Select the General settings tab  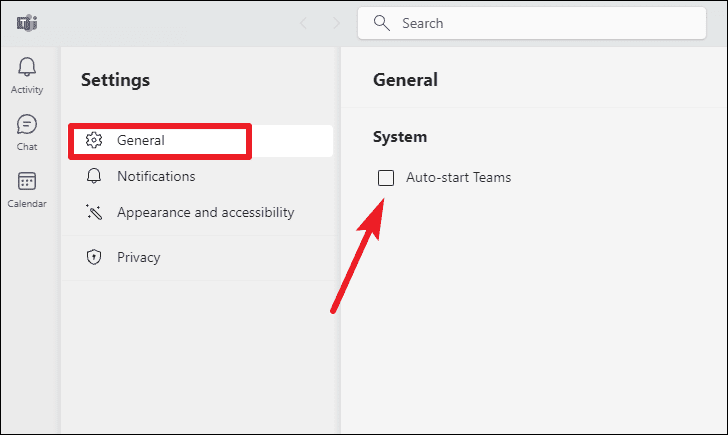[201, 141]
